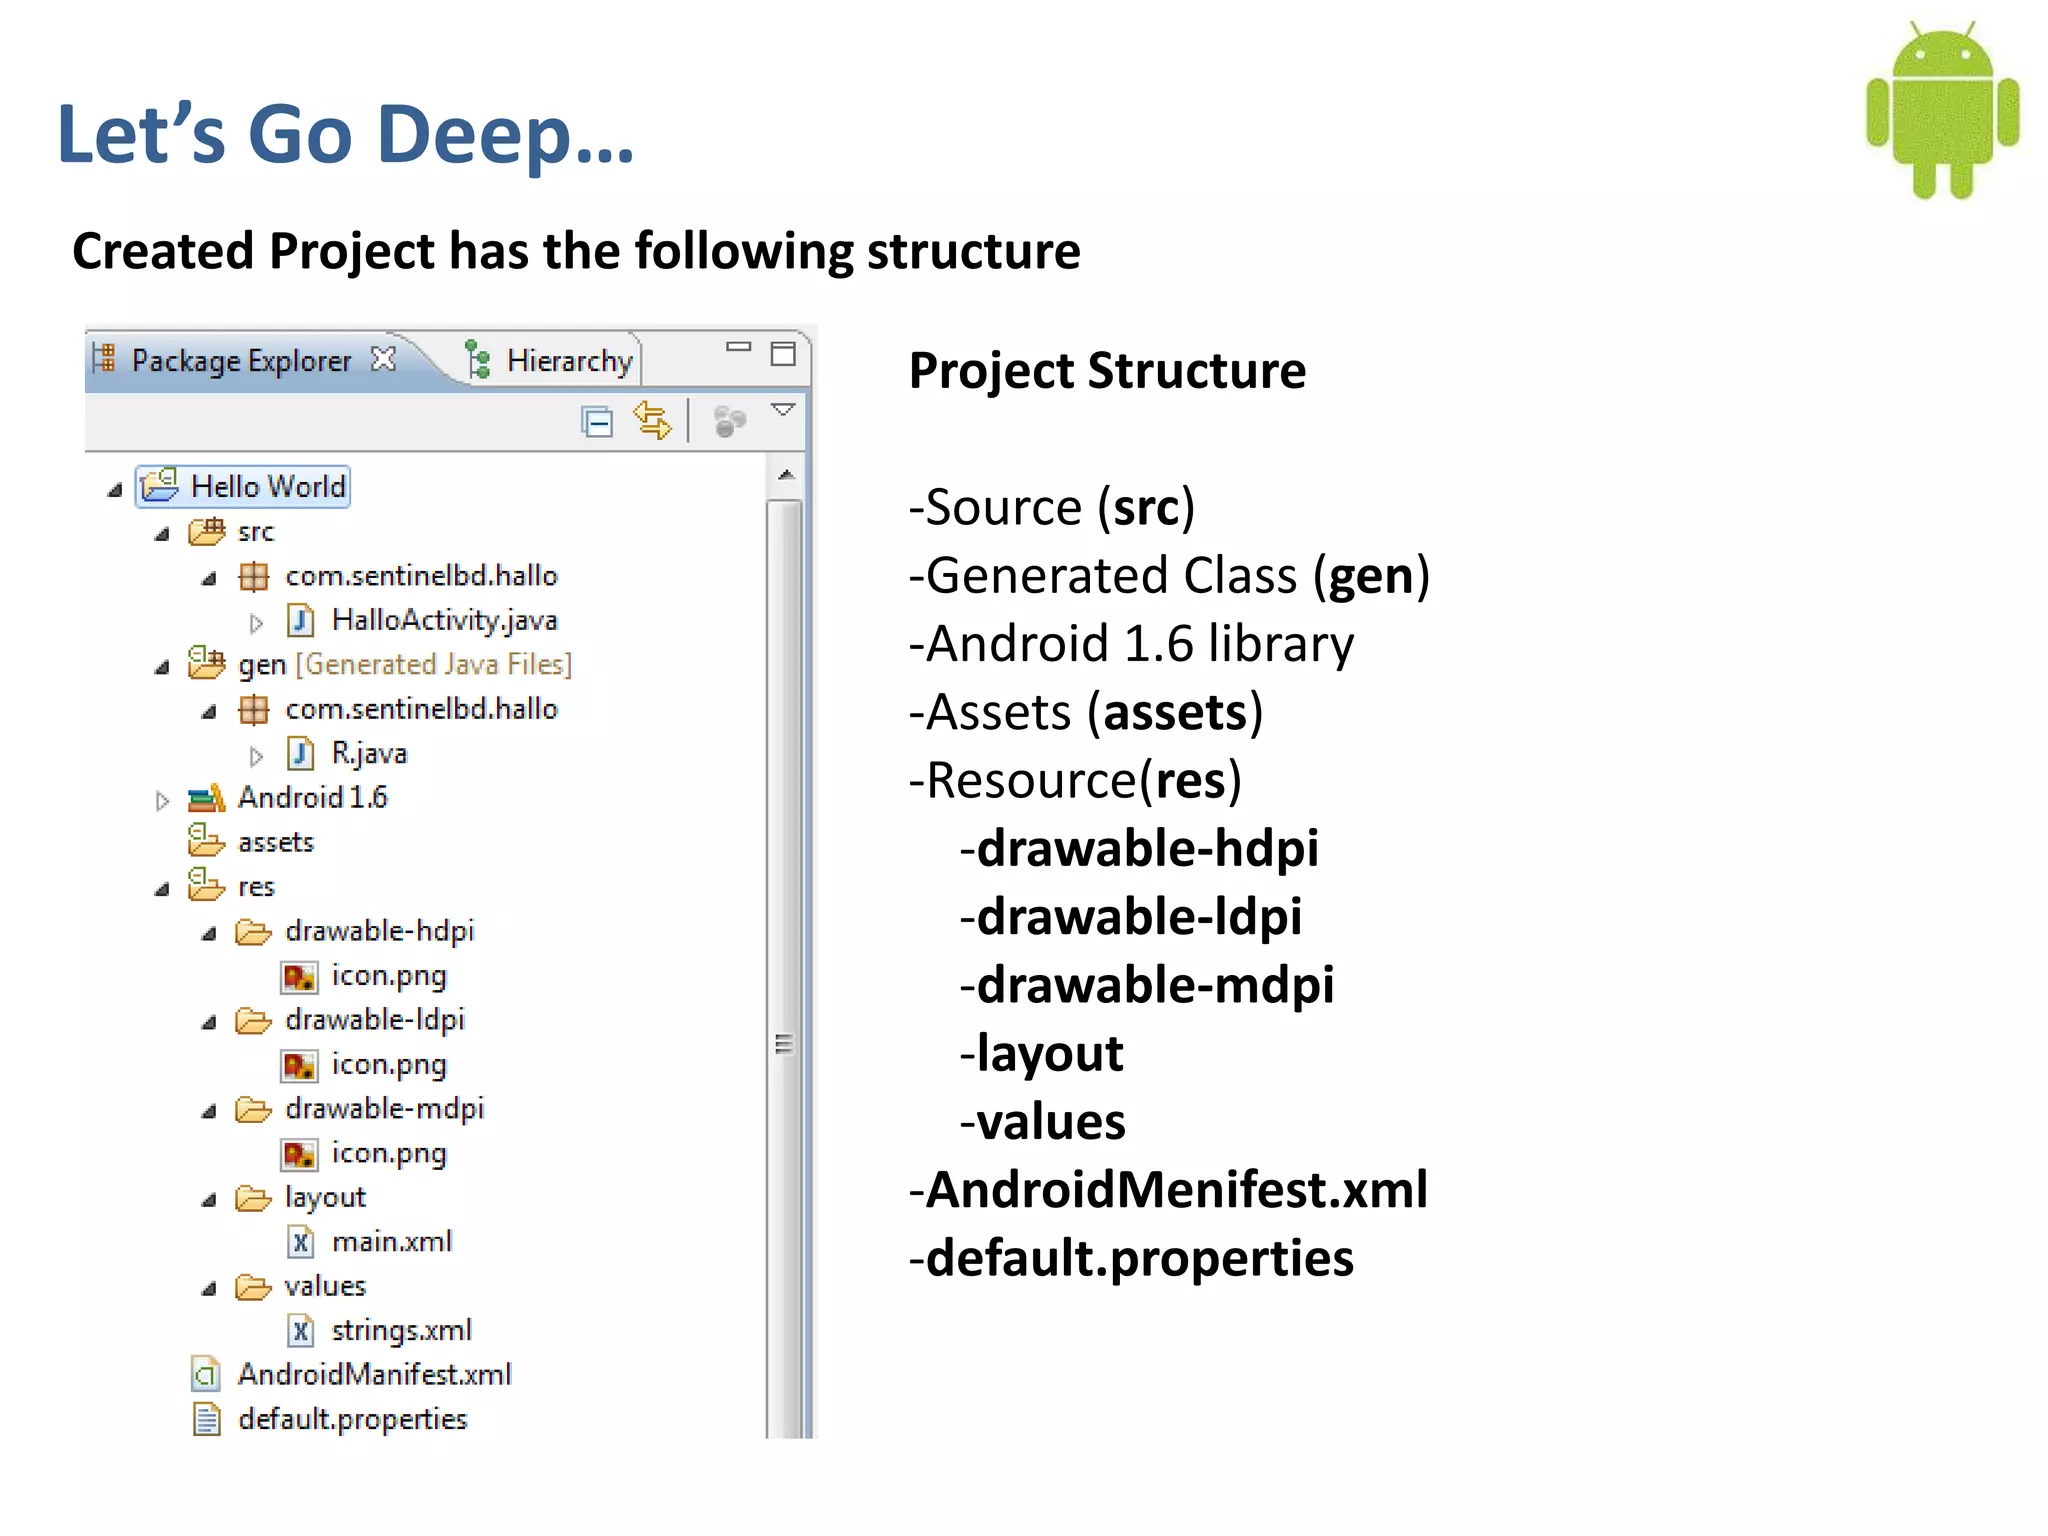
Task: Click the drawable-ldpi folder icon
Action: [253, 1021]
